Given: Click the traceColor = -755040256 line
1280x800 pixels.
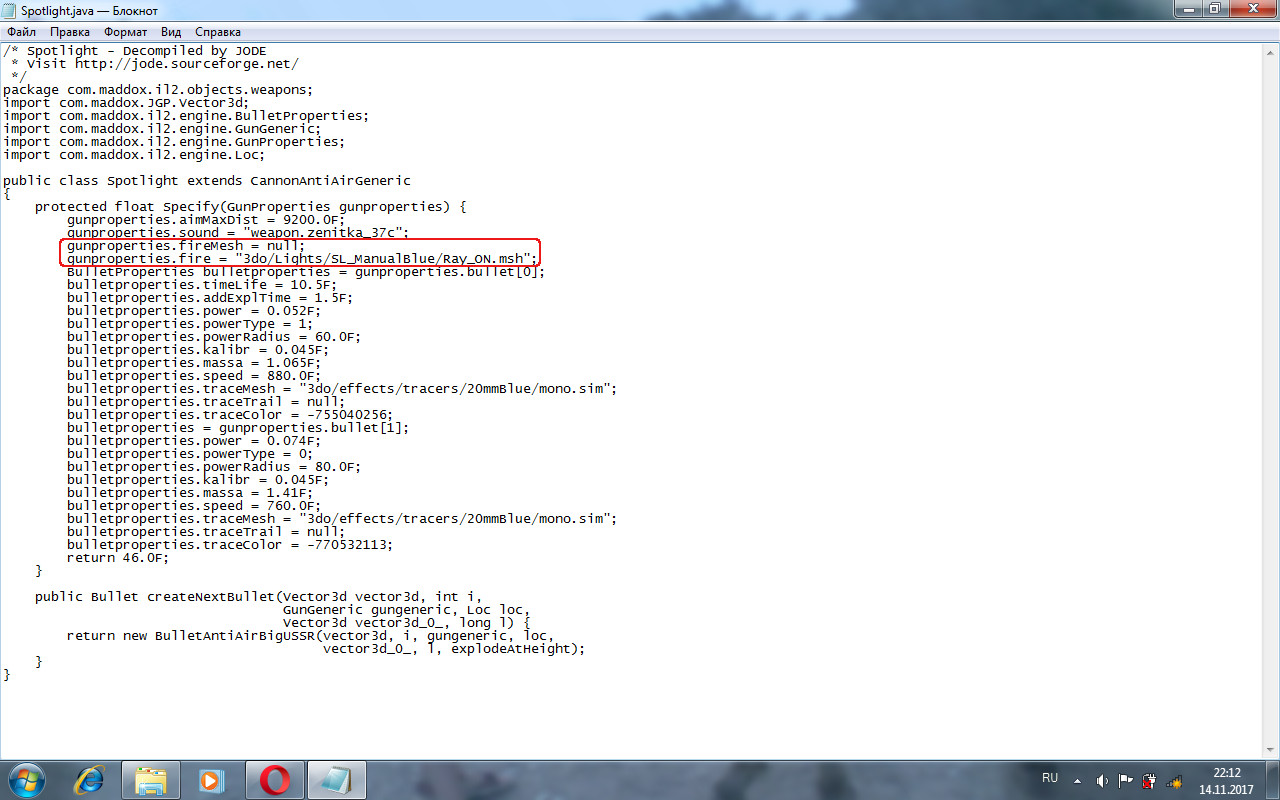Looking at the screenshot, I should pyautogui.click(x=229, y=415).
